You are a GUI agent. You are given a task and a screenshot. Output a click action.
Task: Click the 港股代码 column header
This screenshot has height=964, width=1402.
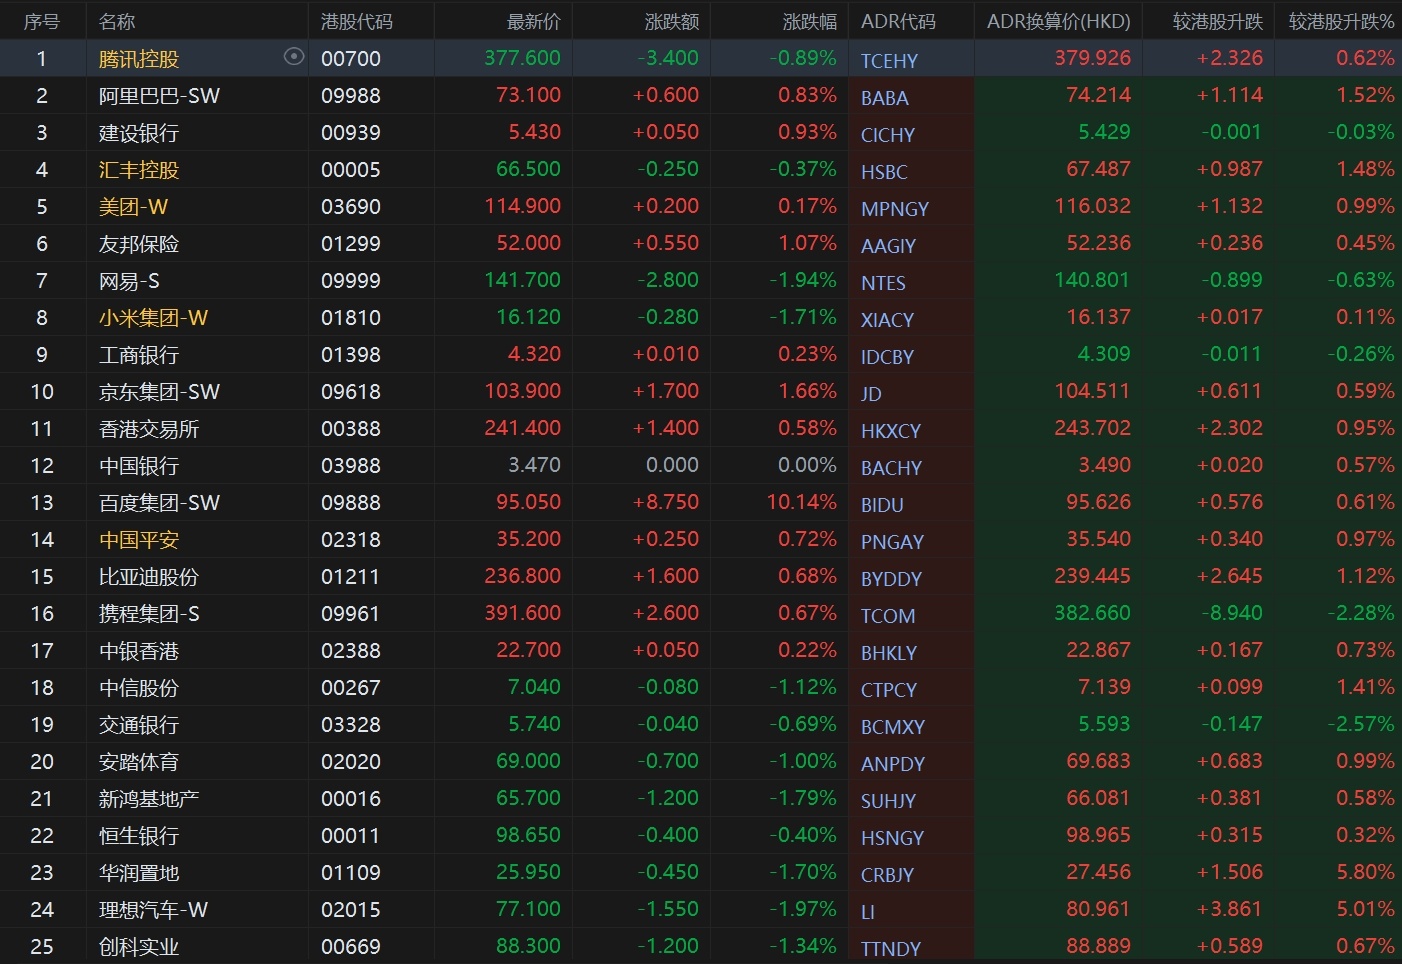(356, 21)
